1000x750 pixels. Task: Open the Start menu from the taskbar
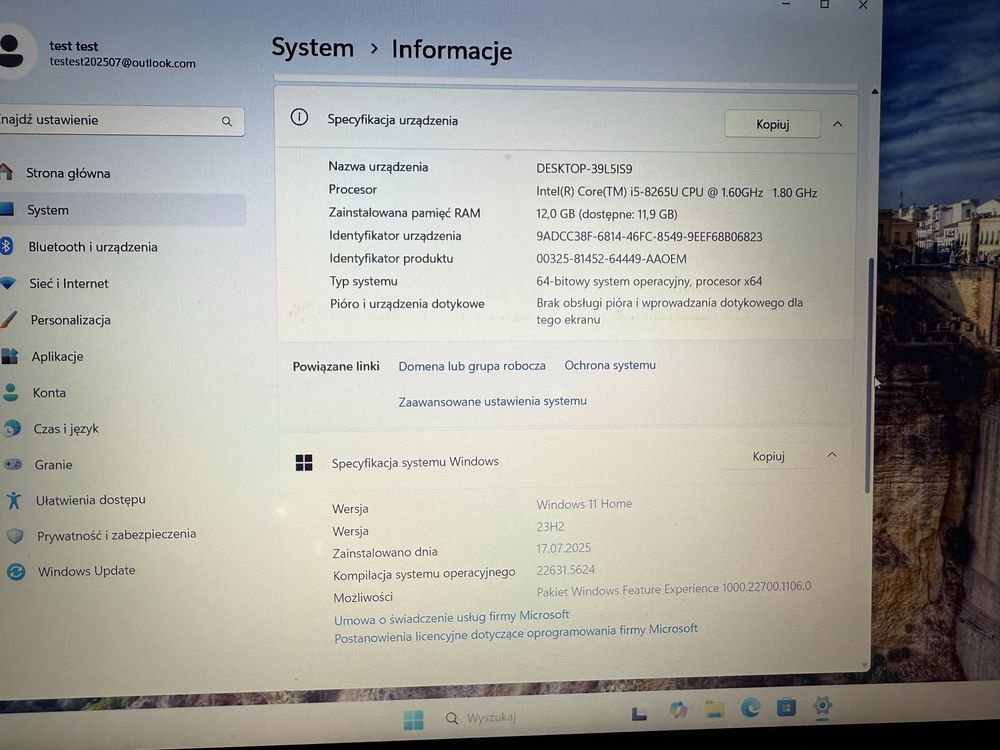tap(413, 719)
